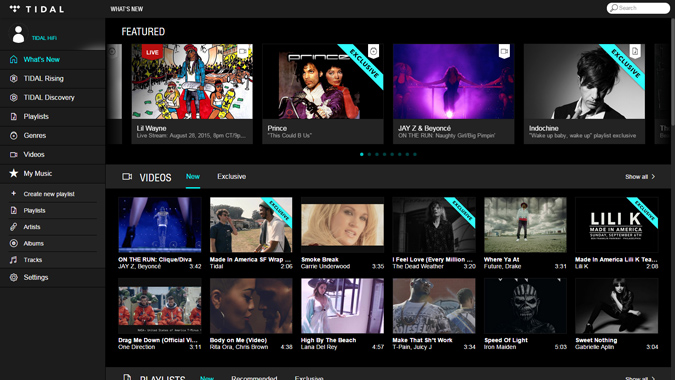Play Body on Me video thumbnail
Image resolution: width=675 pixels, height=380 pixels.
pyautogui.click(x=251, y=306)
